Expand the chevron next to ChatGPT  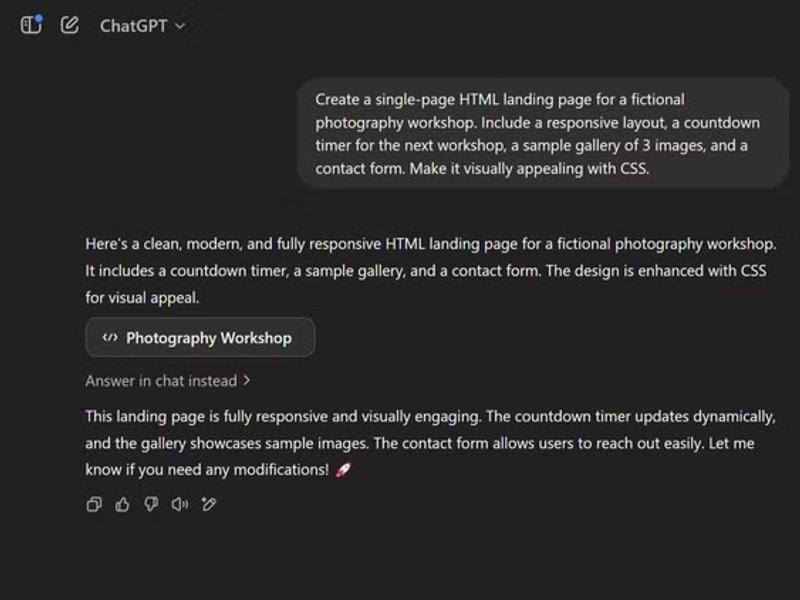click(180, 27)
